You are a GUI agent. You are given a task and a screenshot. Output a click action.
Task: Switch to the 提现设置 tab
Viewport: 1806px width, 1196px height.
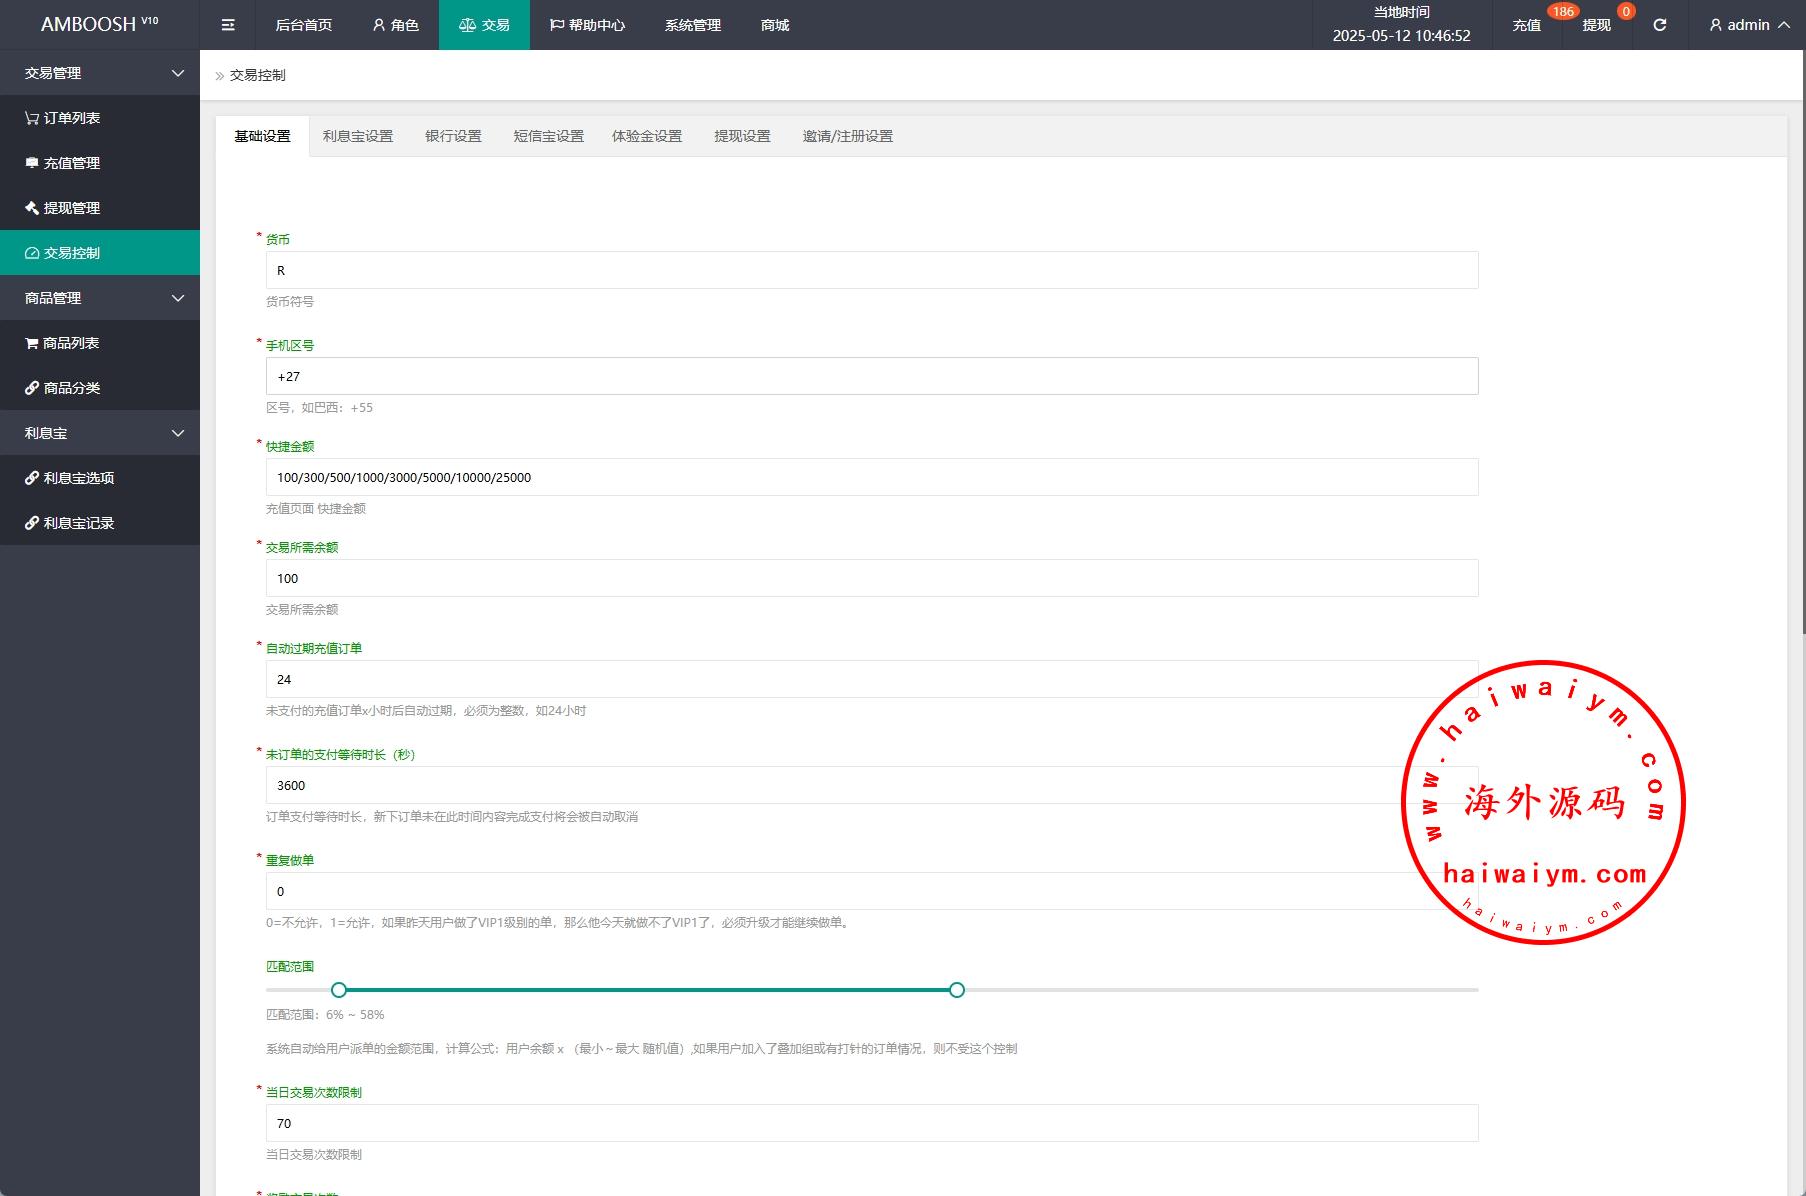tap(742, 136)
